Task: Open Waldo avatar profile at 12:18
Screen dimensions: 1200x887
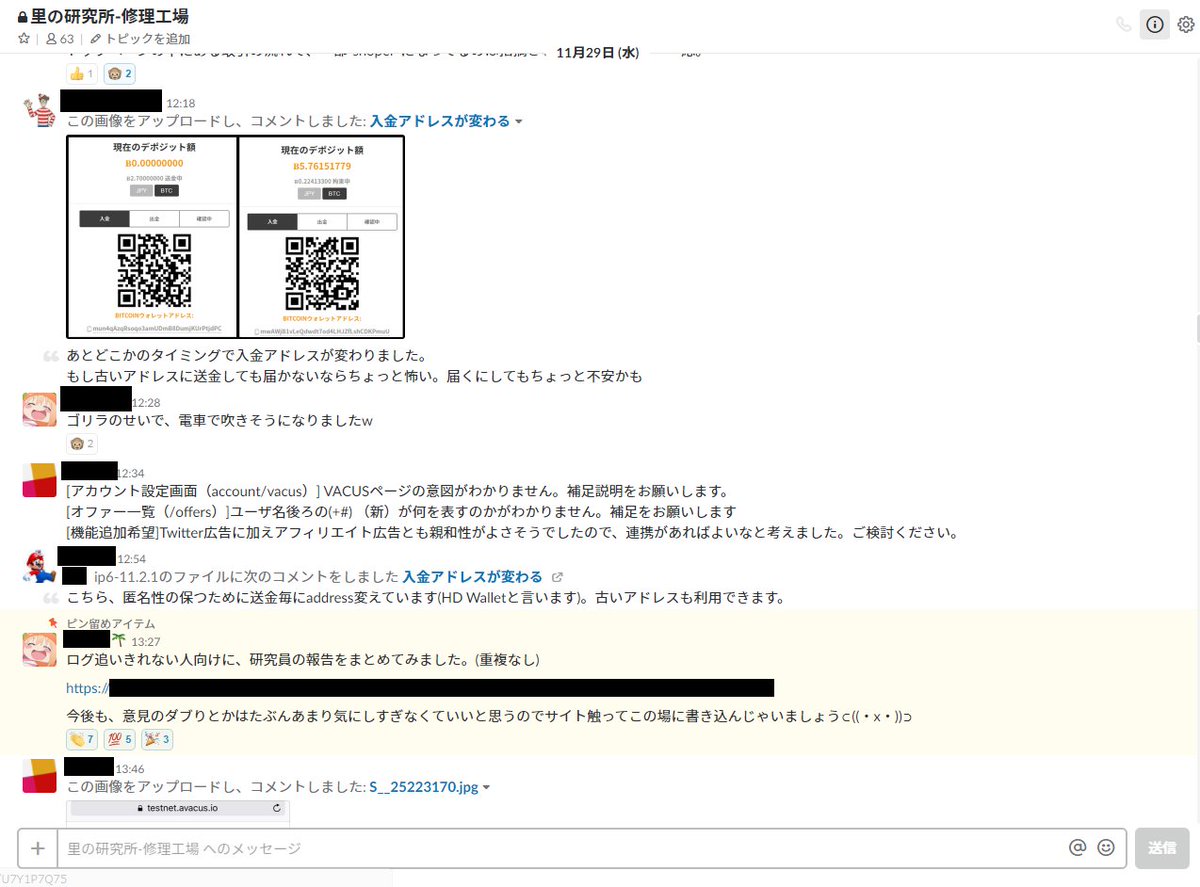Action: (39, 109)
